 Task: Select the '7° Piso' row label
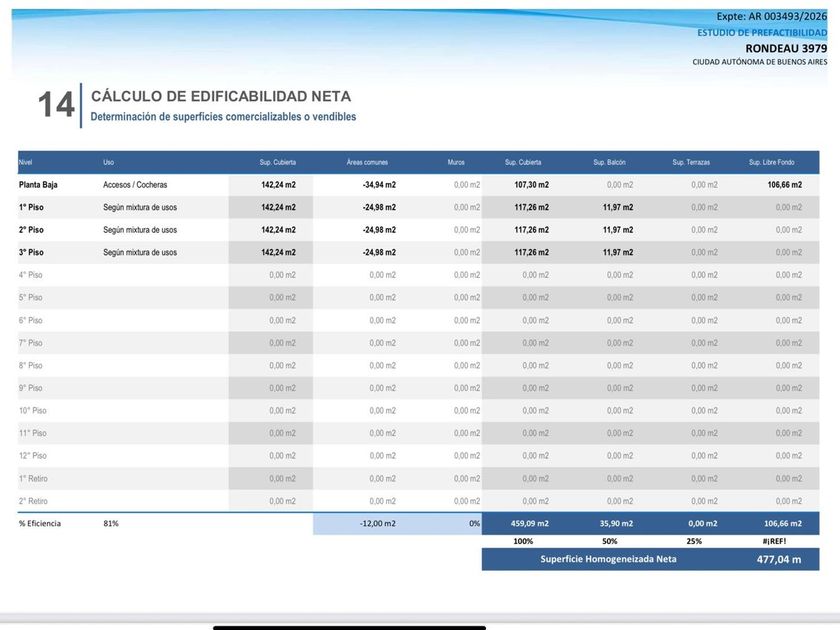(x=31, y=343)
